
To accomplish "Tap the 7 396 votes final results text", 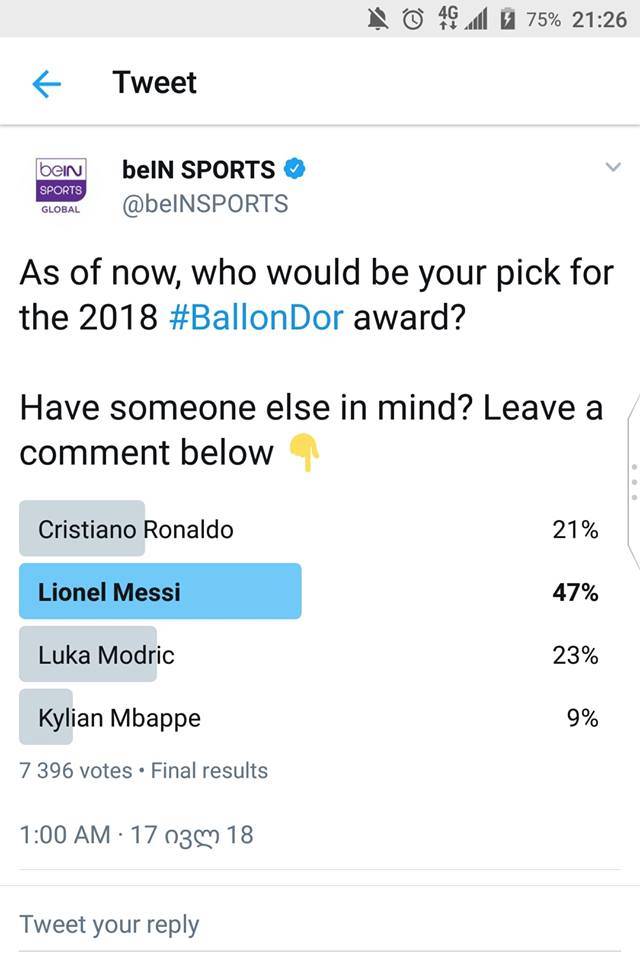I will point(143,770).
